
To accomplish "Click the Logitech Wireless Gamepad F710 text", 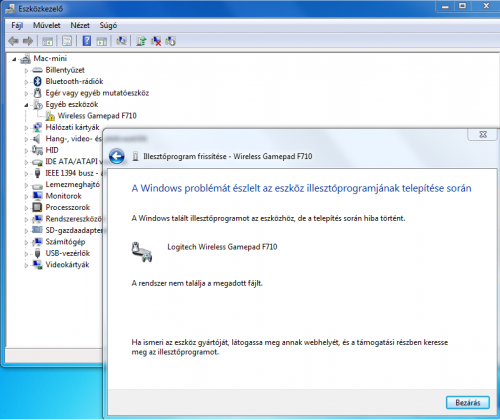I will coord(222,247).
